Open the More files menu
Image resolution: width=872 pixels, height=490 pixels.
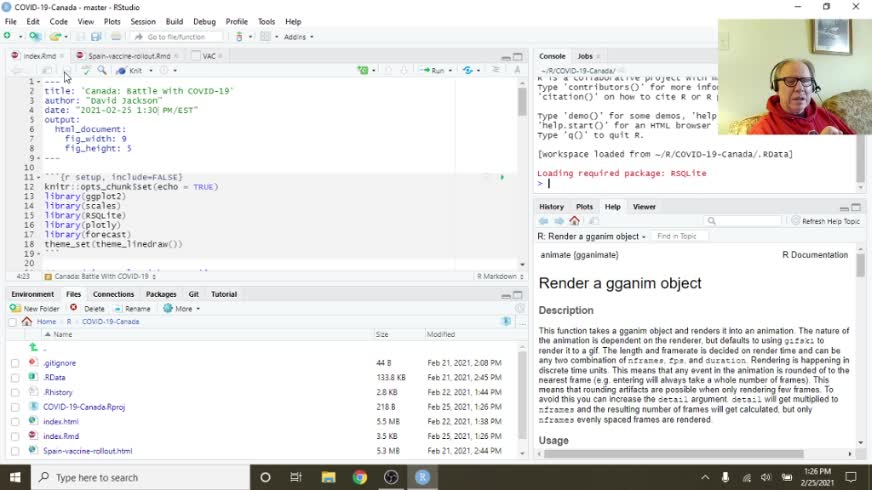pos(182,309)
